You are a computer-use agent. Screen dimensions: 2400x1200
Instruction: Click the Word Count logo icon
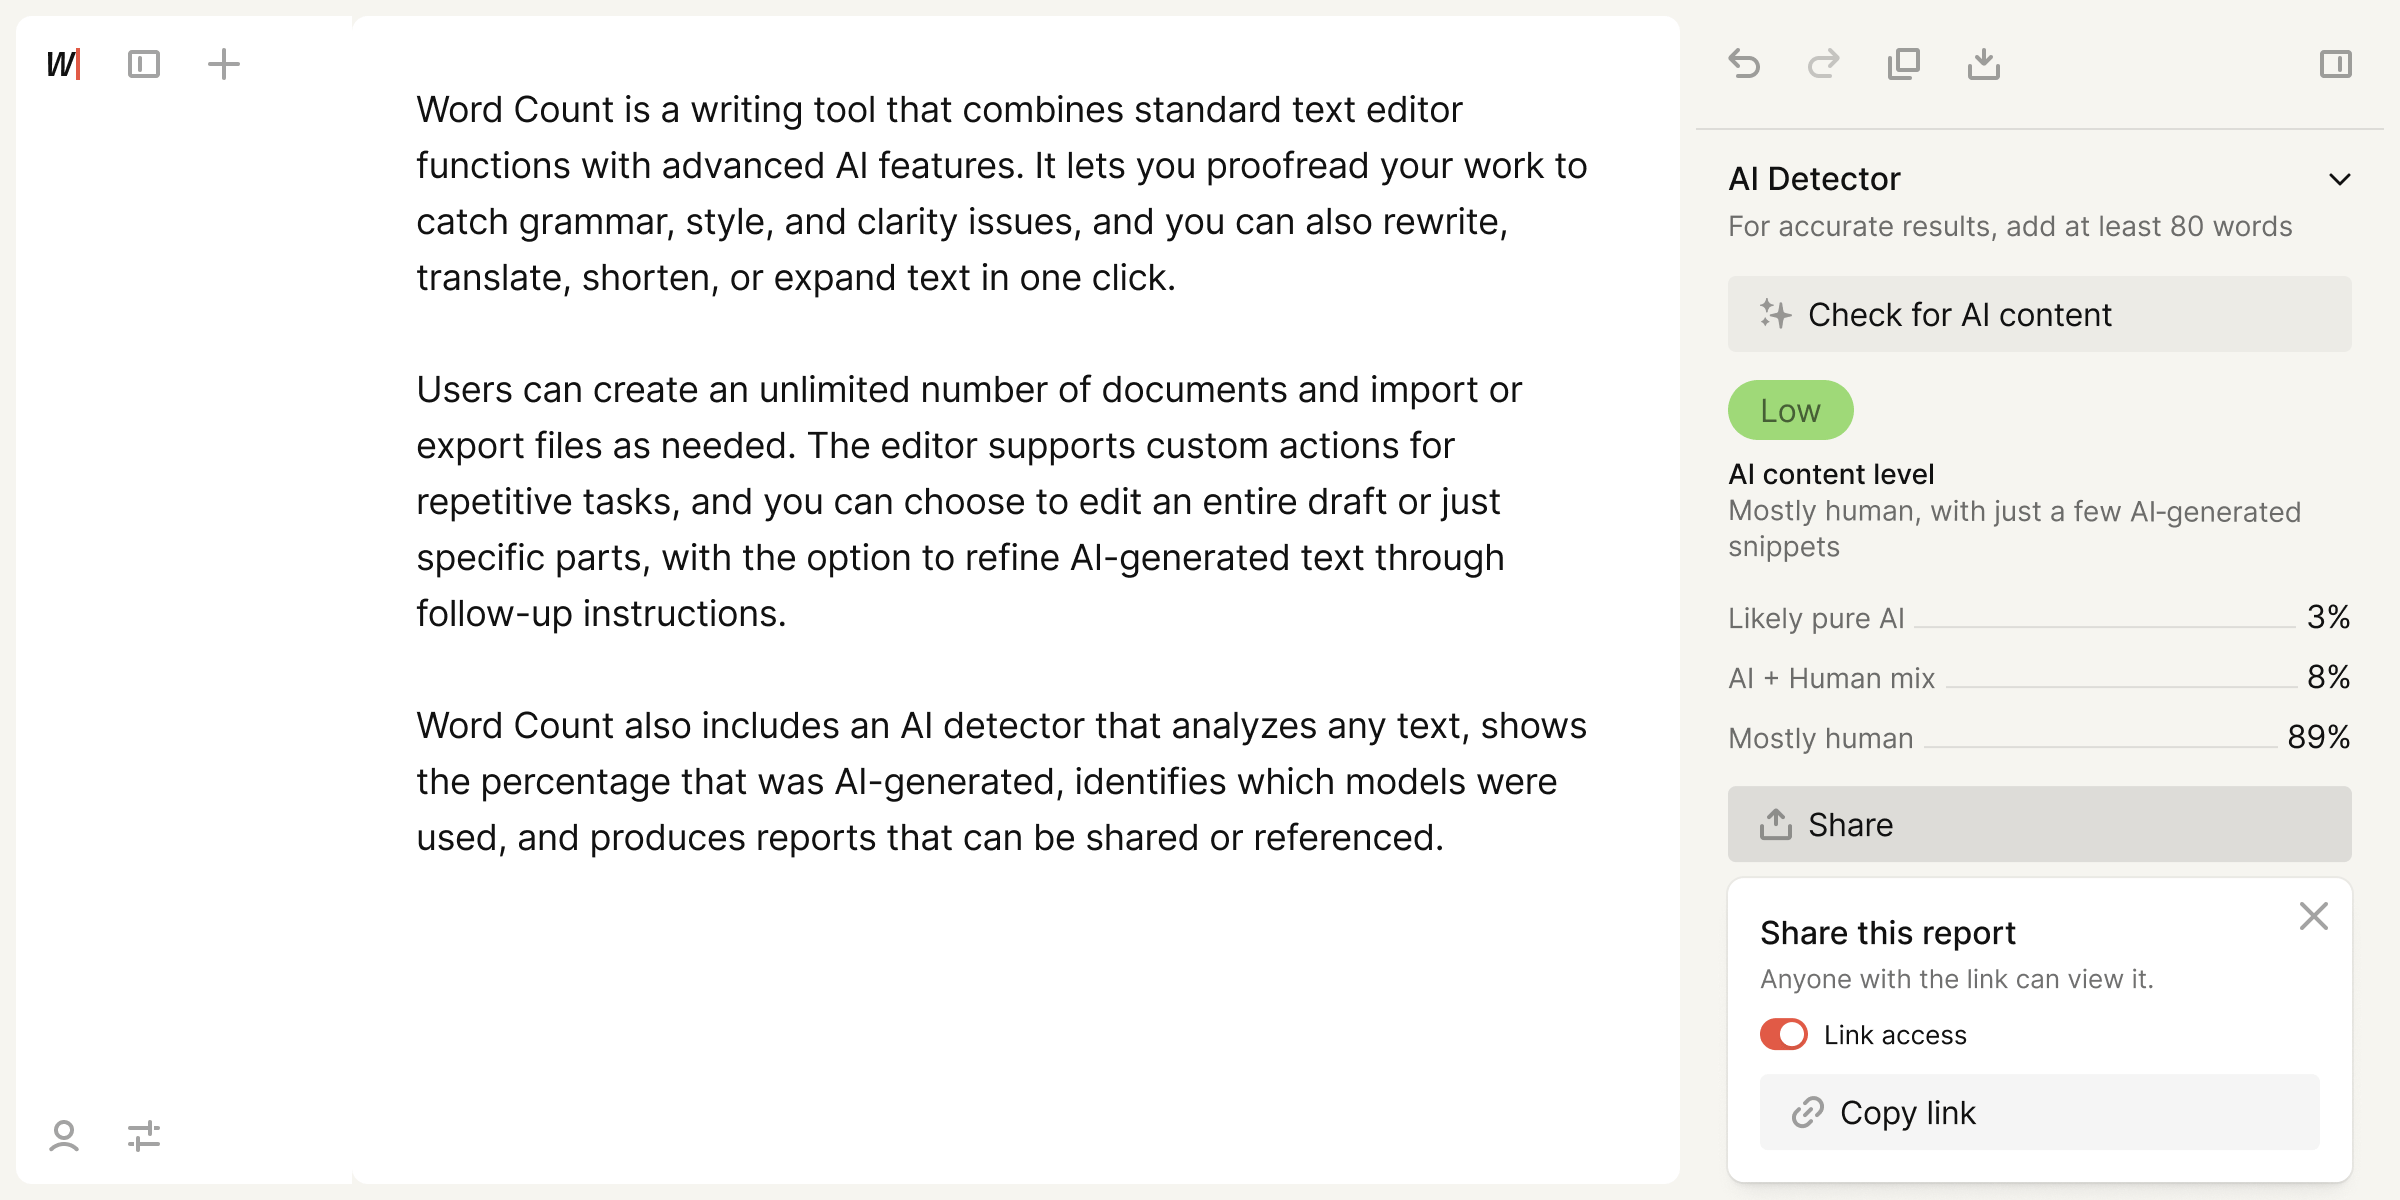click(63, 65)
